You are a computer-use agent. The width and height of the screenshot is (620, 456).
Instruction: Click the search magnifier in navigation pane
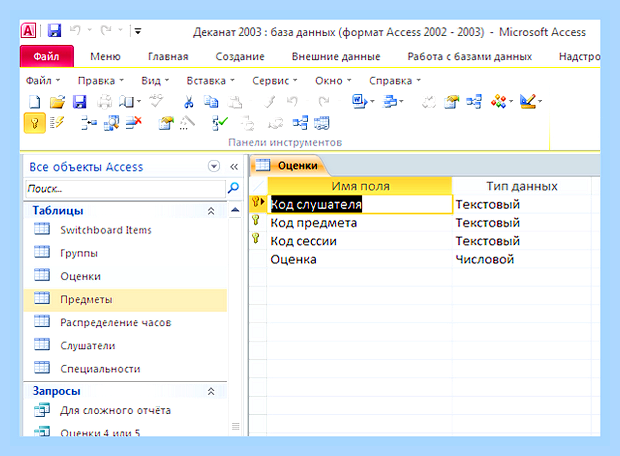coord(234,187)
